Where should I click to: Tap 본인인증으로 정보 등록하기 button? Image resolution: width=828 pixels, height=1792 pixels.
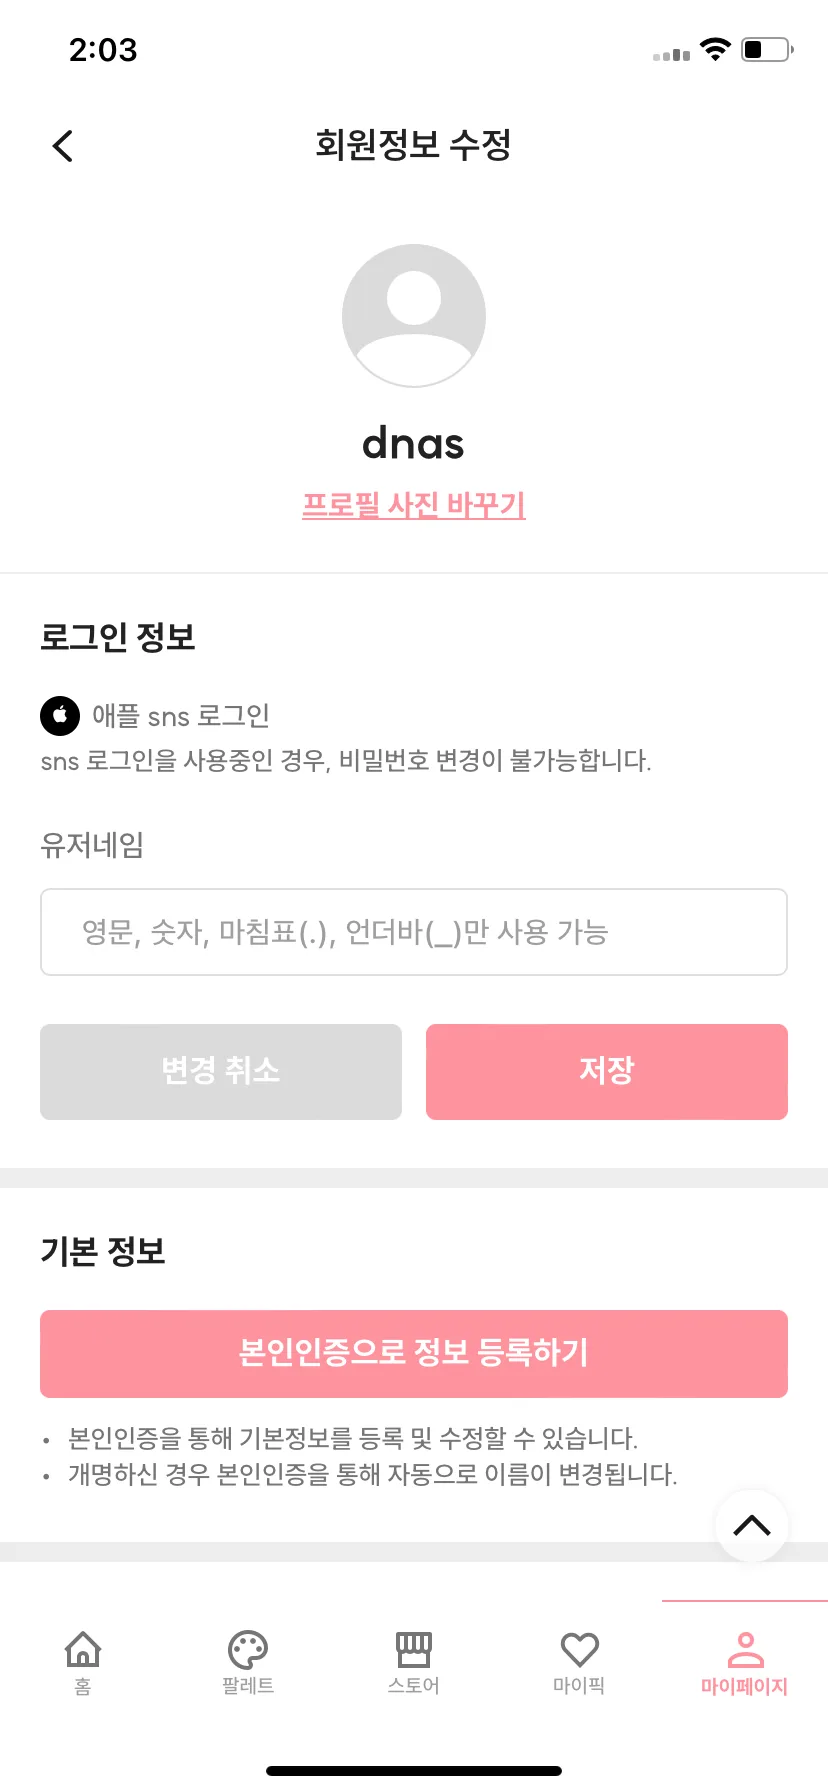tap(414, 1353)
